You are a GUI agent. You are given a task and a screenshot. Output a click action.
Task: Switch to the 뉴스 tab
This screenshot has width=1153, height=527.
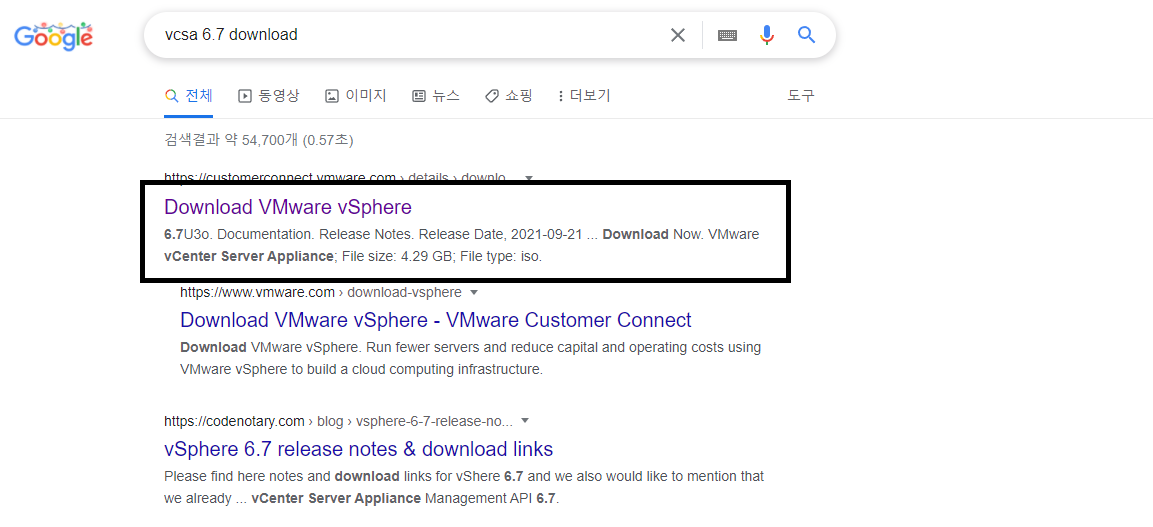pyautogui.click(x=436, y=96)
